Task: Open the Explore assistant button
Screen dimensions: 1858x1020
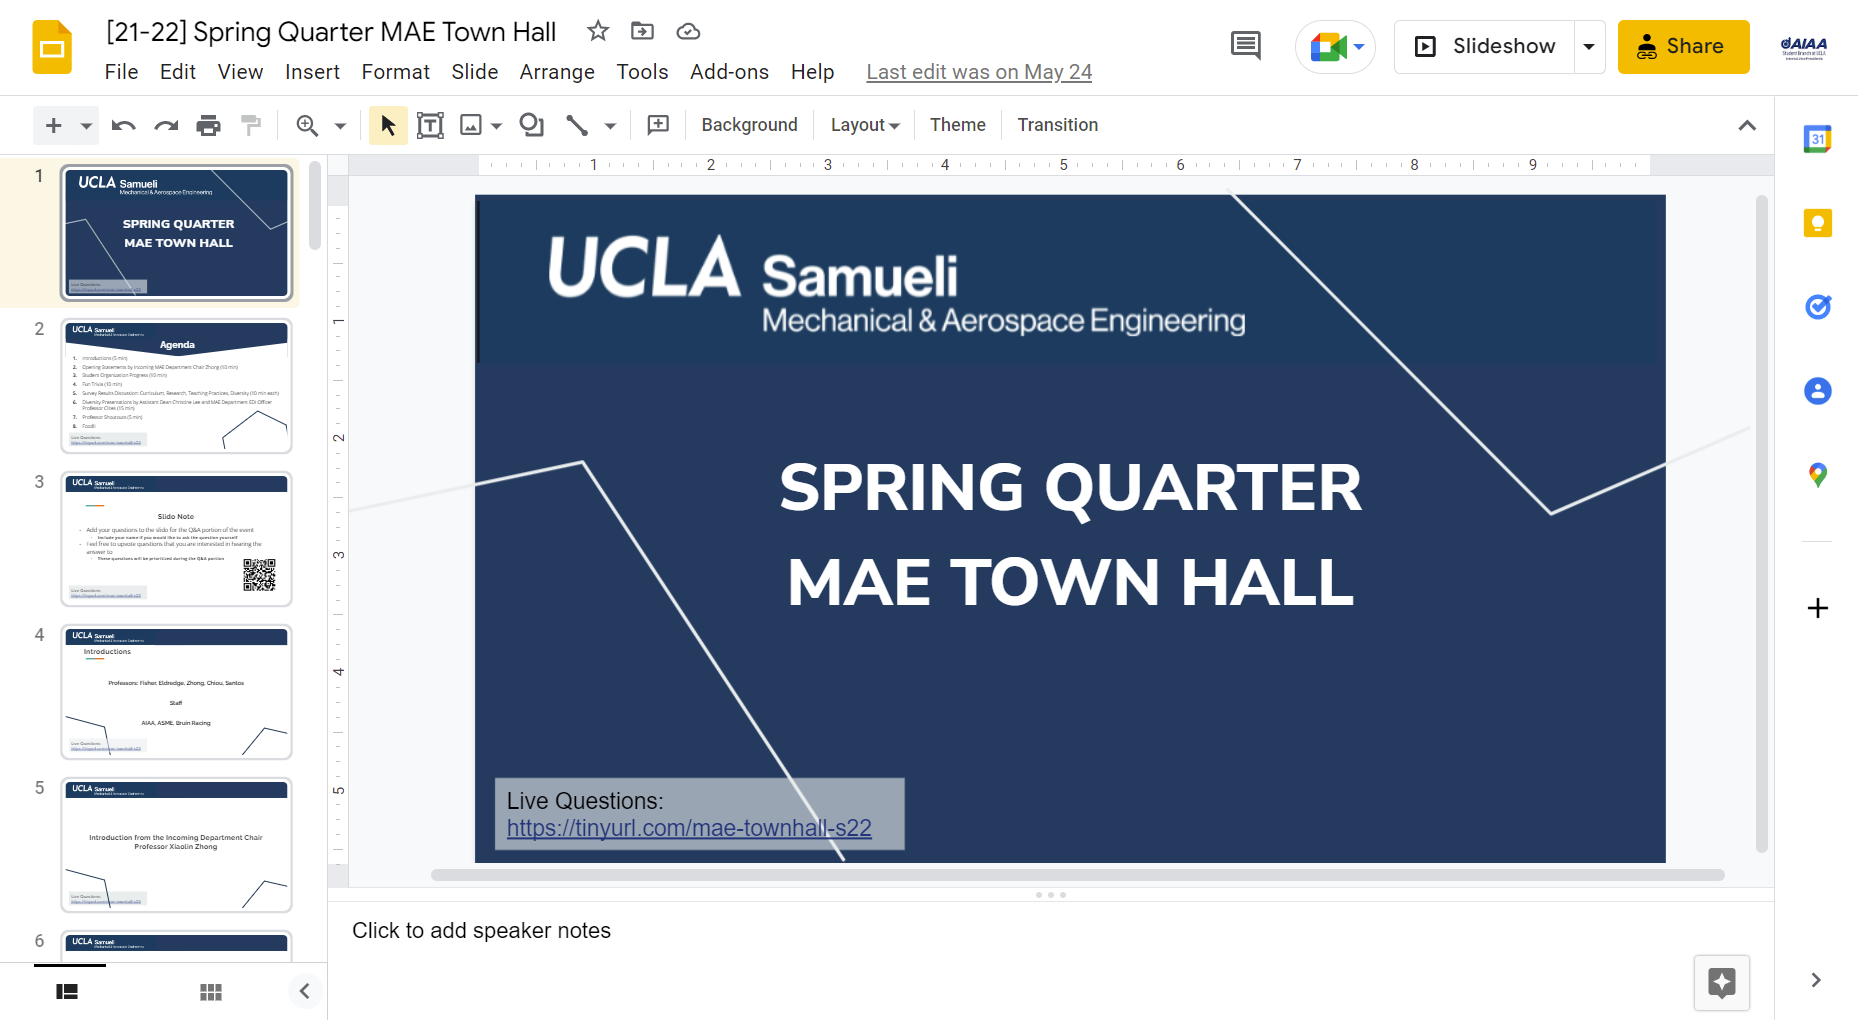Action: coord(1721,983)
